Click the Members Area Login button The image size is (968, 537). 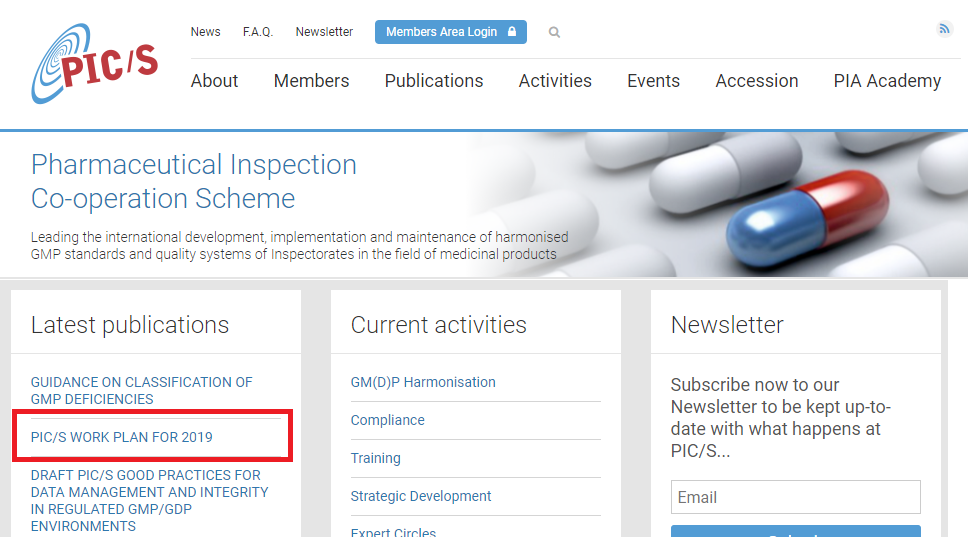451,32
